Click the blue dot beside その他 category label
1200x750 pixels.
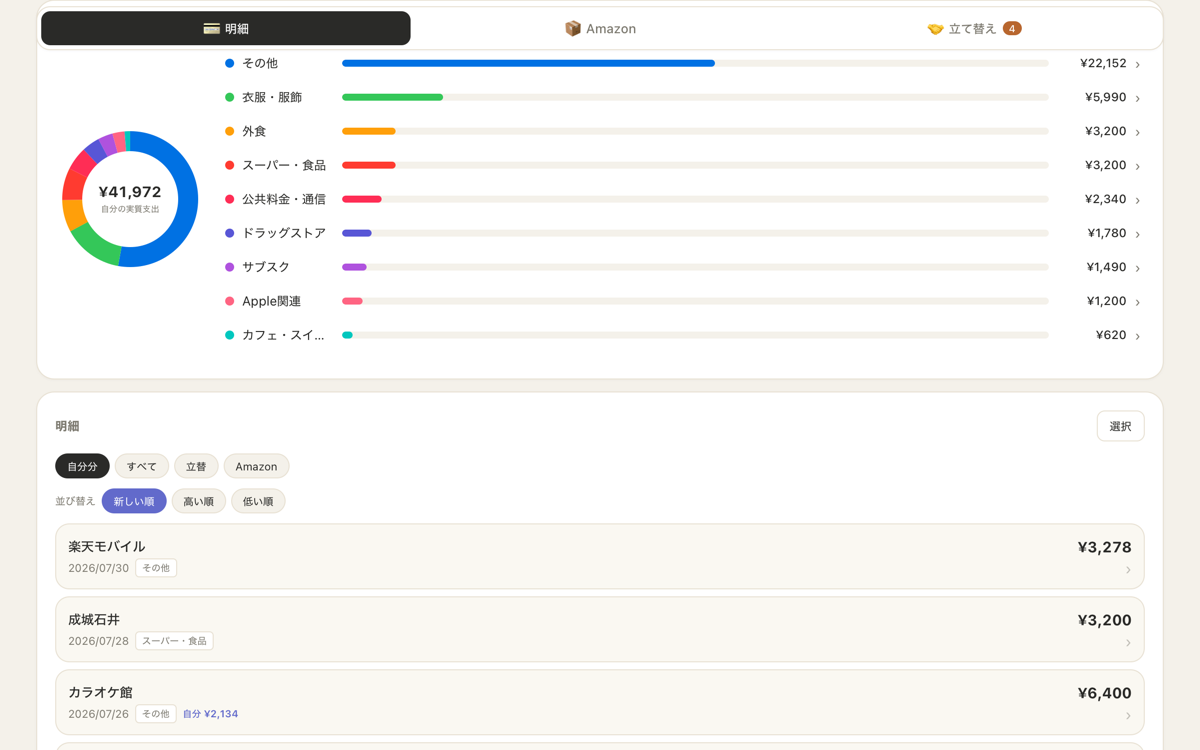[x=230, y=63]
